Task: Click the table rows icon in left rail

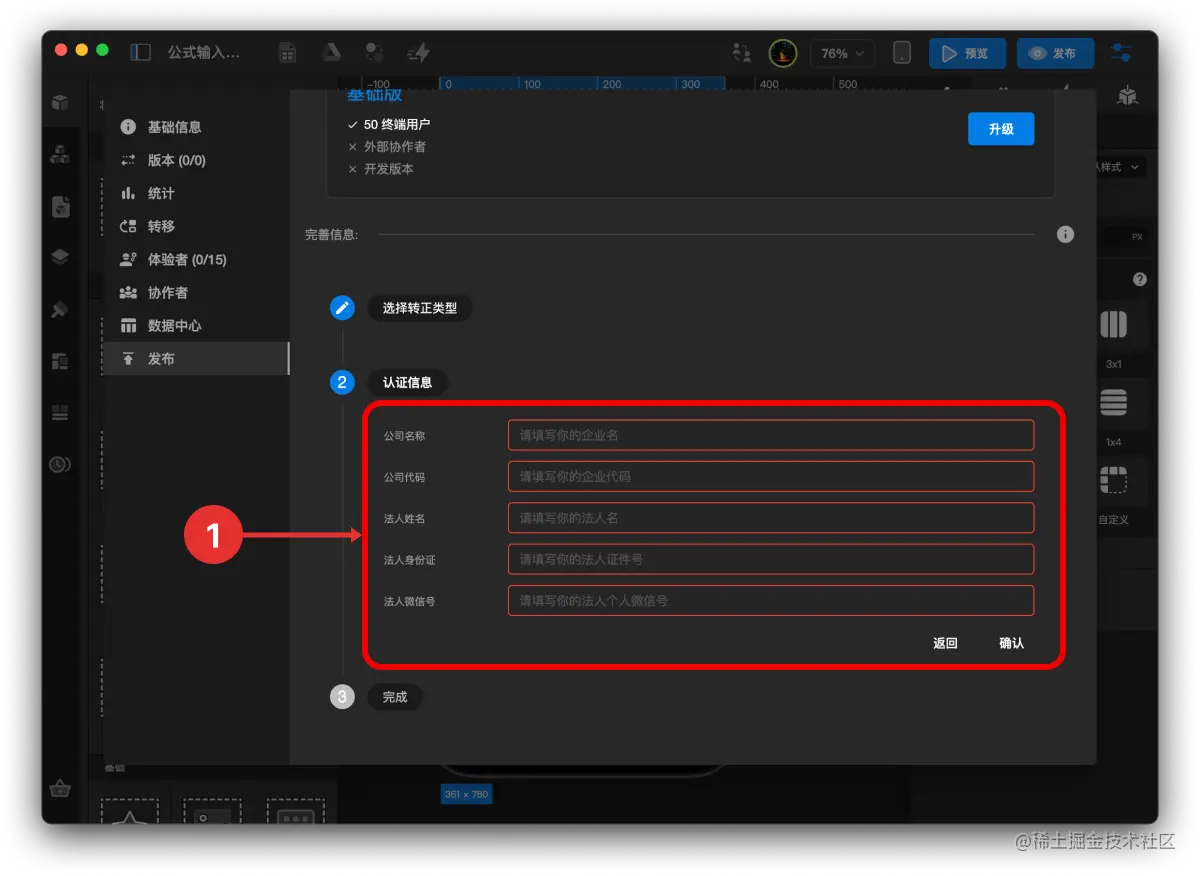Action: click(60, 412)
